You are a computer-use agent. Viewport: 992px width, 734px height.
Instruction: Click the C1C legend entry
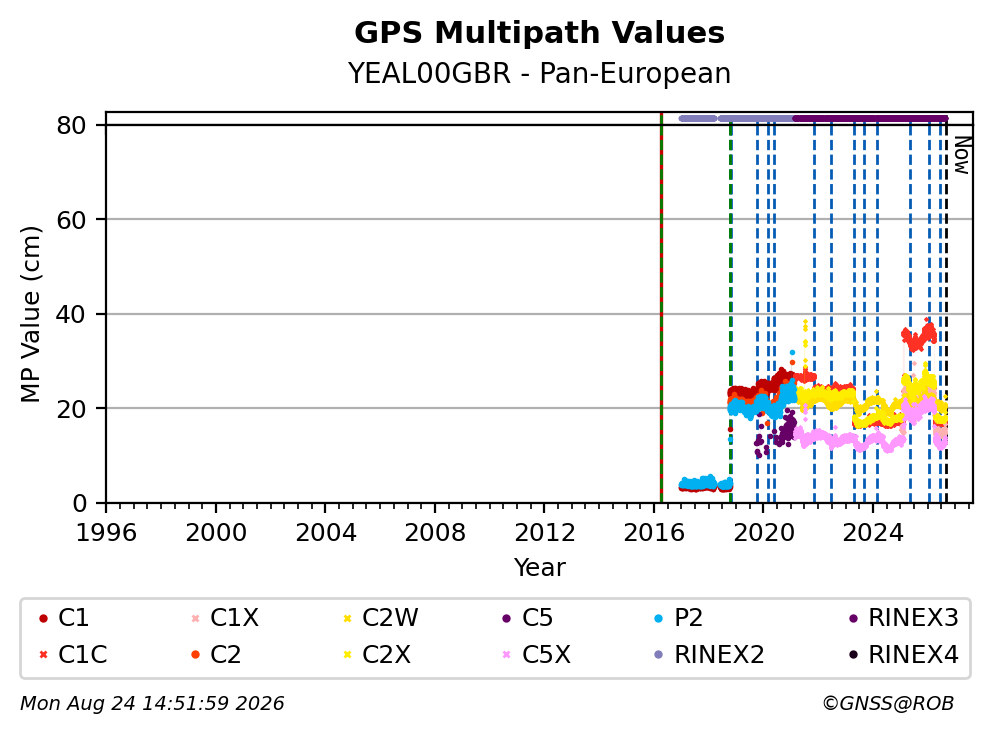(x=73, y=655)
